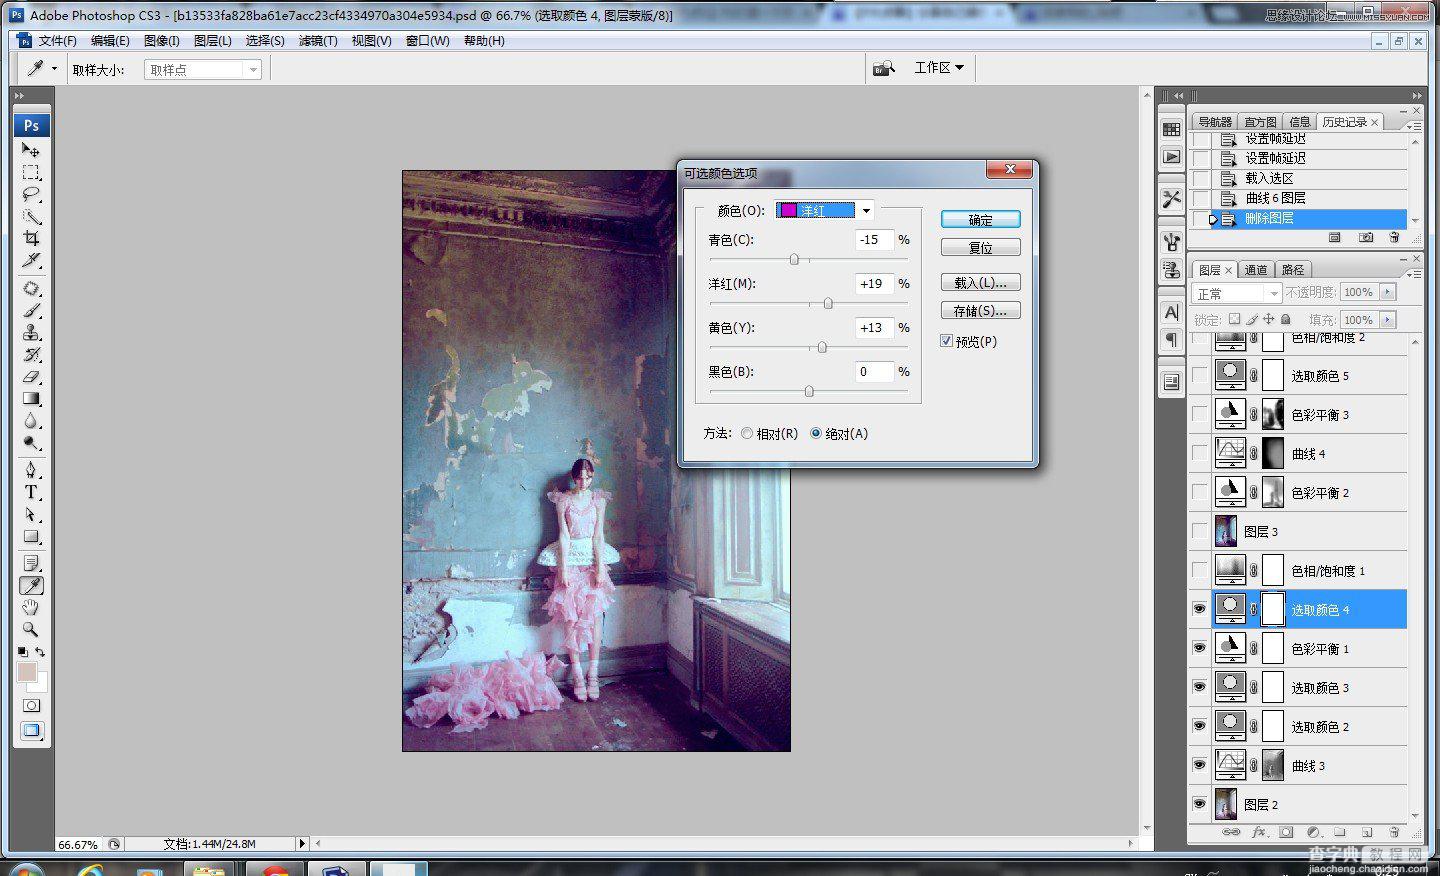Viewport: 1440px width, 876px height.
Task: Open Go to Bridge icon in options bar
Action: pos(883,68)
